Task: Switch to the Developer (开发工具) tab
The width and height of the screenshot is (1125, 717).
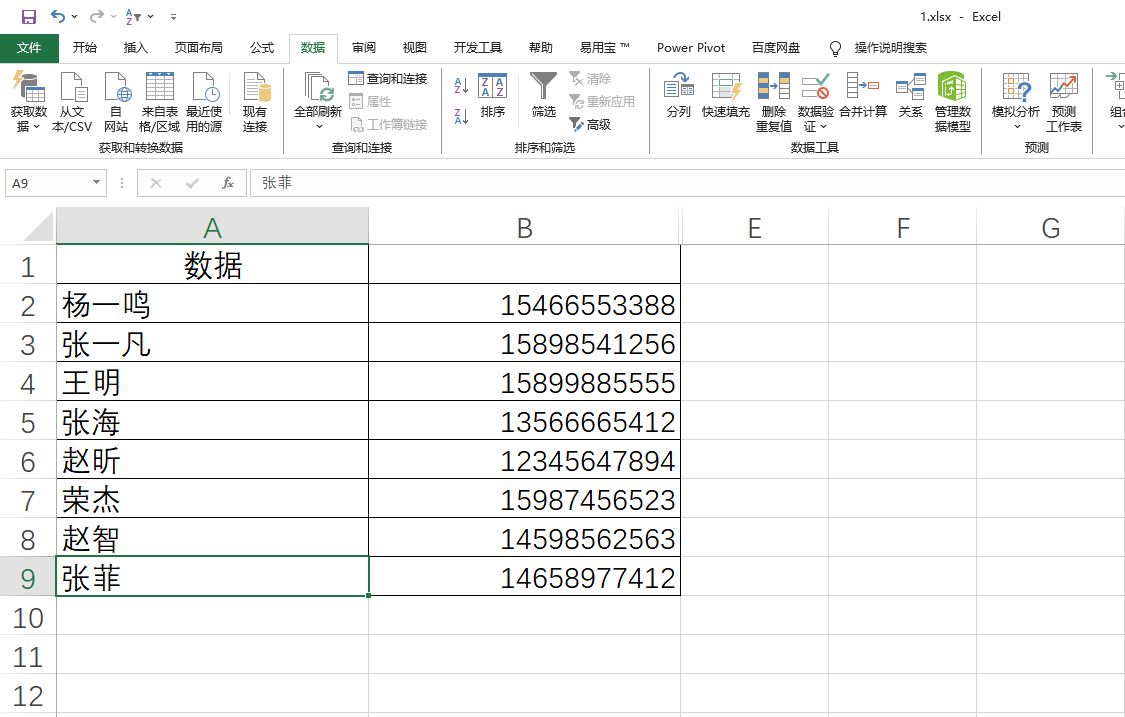Action: 478,48
